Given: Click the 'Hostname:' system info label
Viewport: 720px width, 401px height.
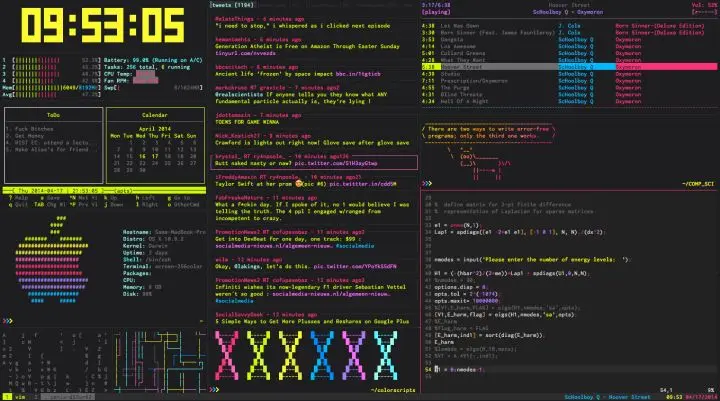Looking at the screenshot, I should [137, 232].
